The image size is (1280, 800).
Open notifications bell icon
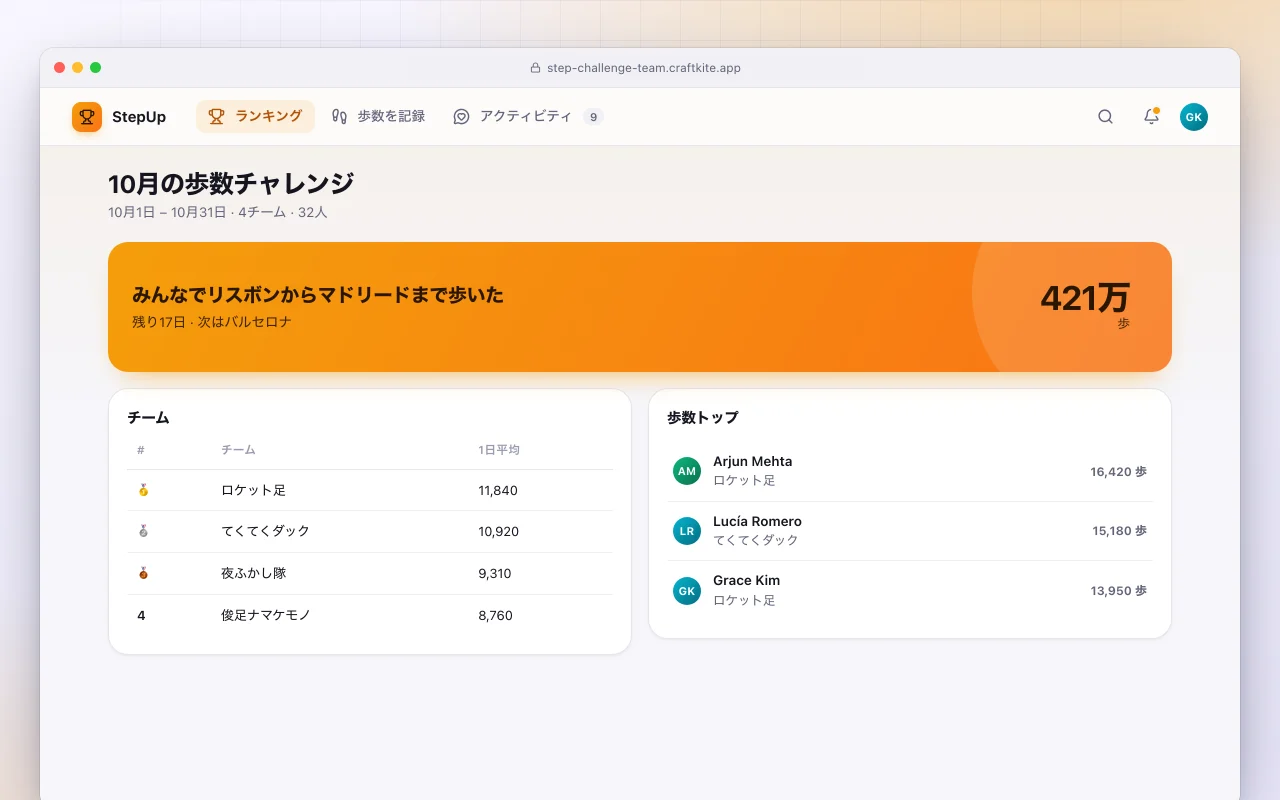tap(1151, 117)
